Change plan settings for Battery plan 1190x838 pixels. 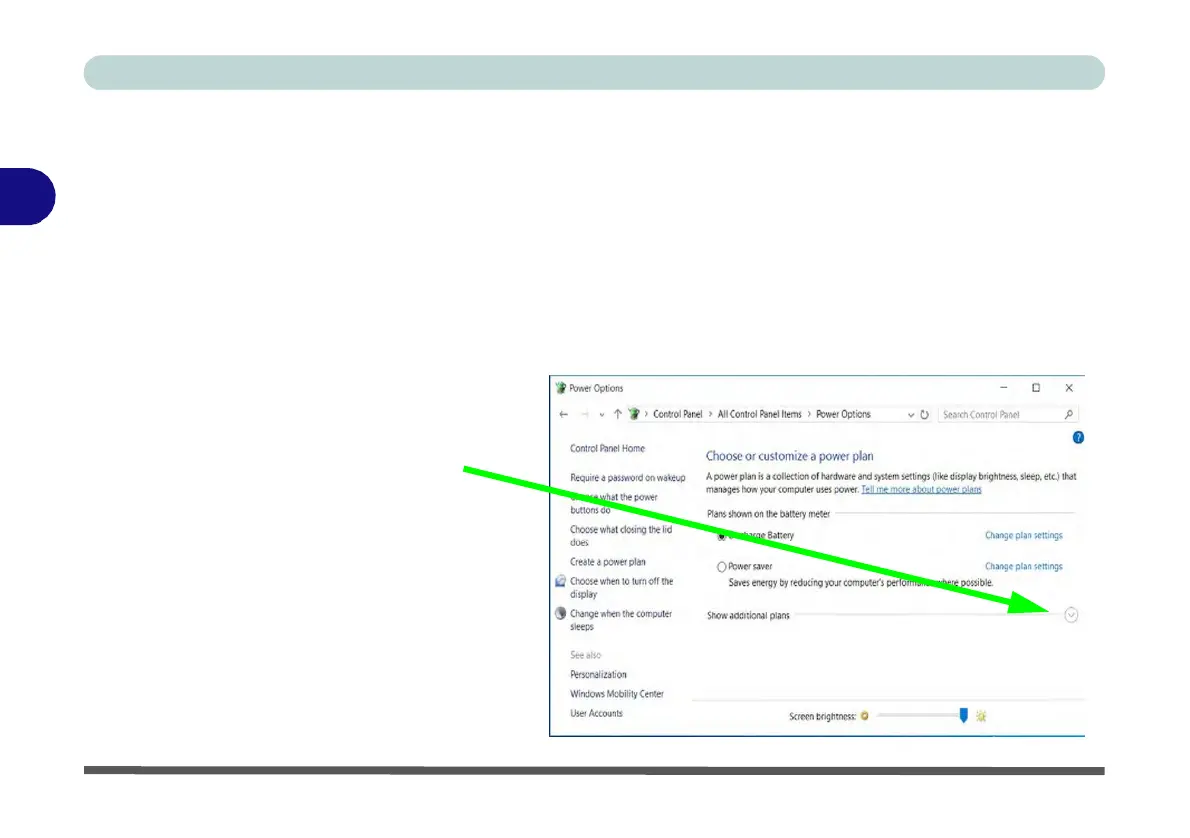point(1024,536)
